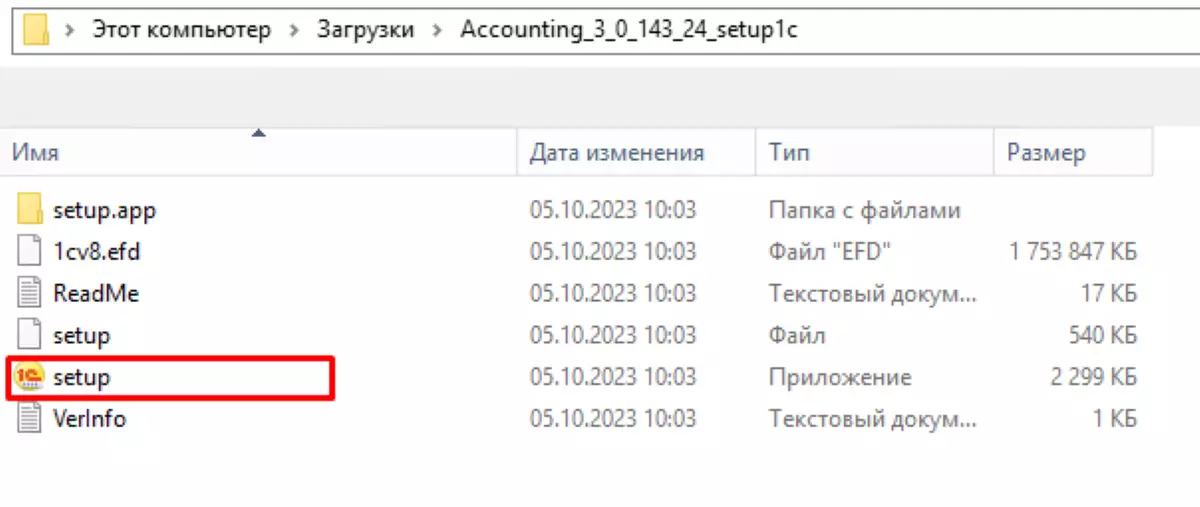Select the ReadMe file name
Image resolution: width=1200 pixels, height=507 pixels.
[96, 293]
